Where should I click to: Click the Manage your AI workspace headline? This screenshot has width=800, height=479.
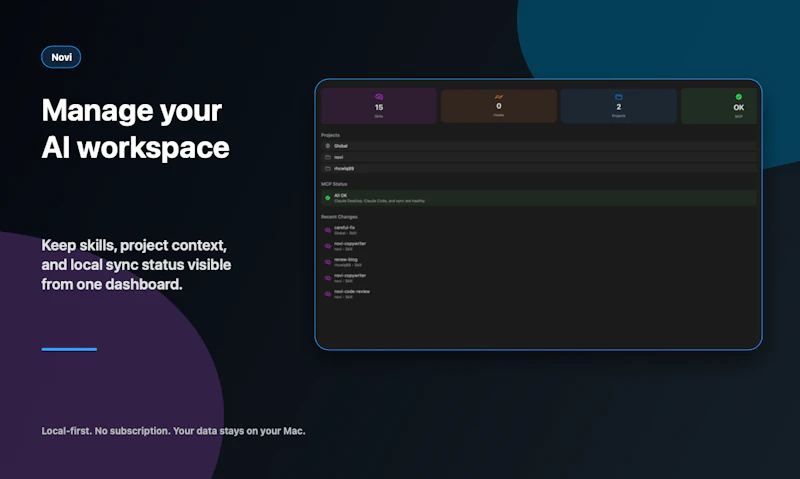[135, 129]
